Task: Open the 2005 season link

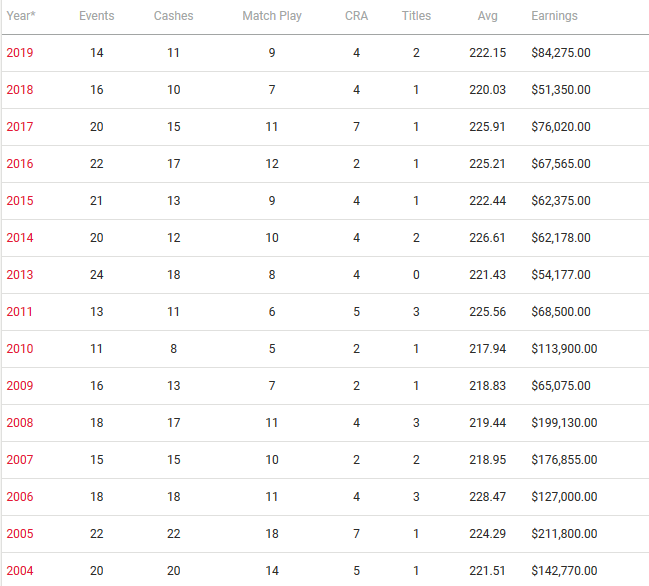Action: [x=20, y=534]
